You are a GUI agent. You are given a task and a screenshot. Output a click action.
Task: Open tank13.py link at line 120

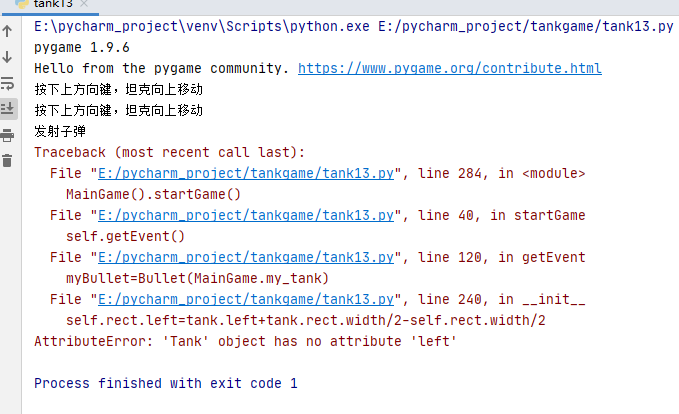click(246, 257)
